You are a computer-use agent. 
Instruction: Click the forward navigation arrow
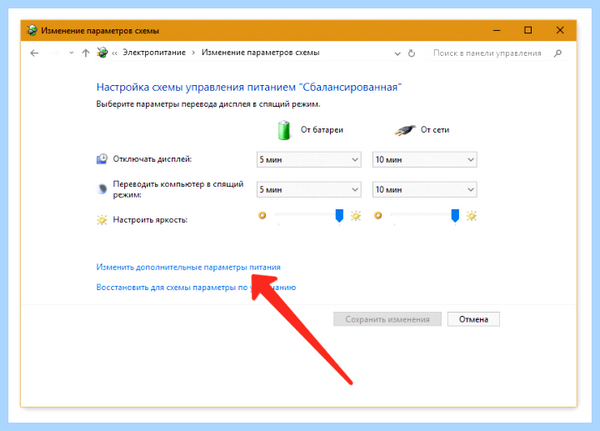(55, 53)
